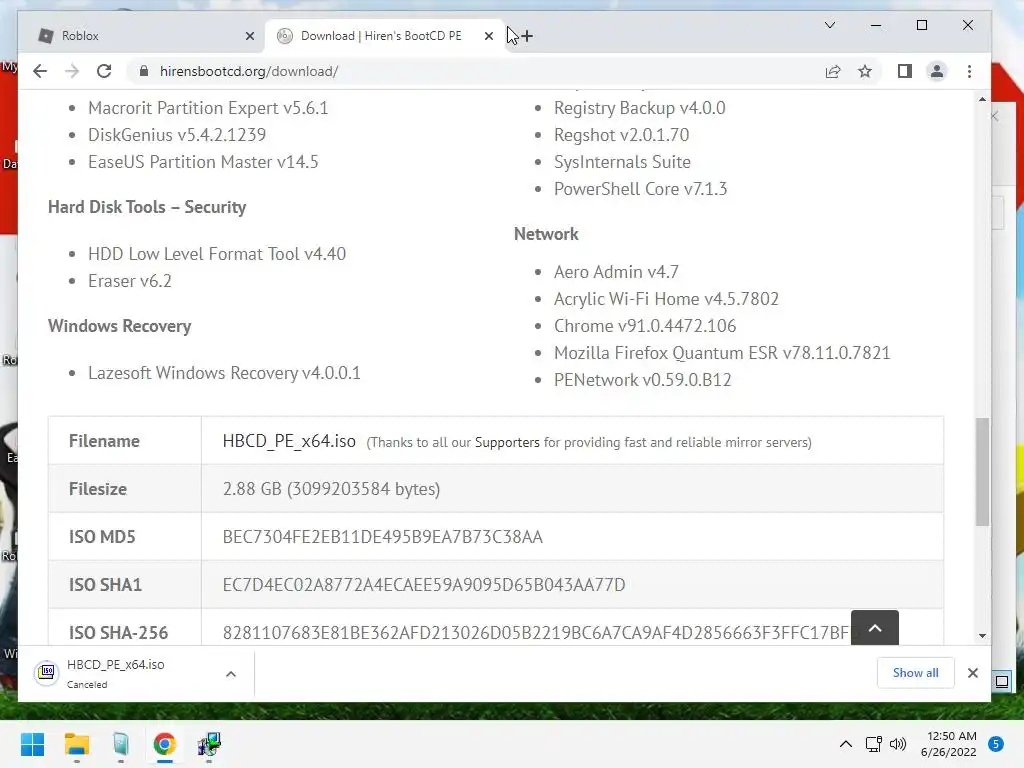1024x768 pixels.
Task: Close the downloads bar
Action: [972, 673]
